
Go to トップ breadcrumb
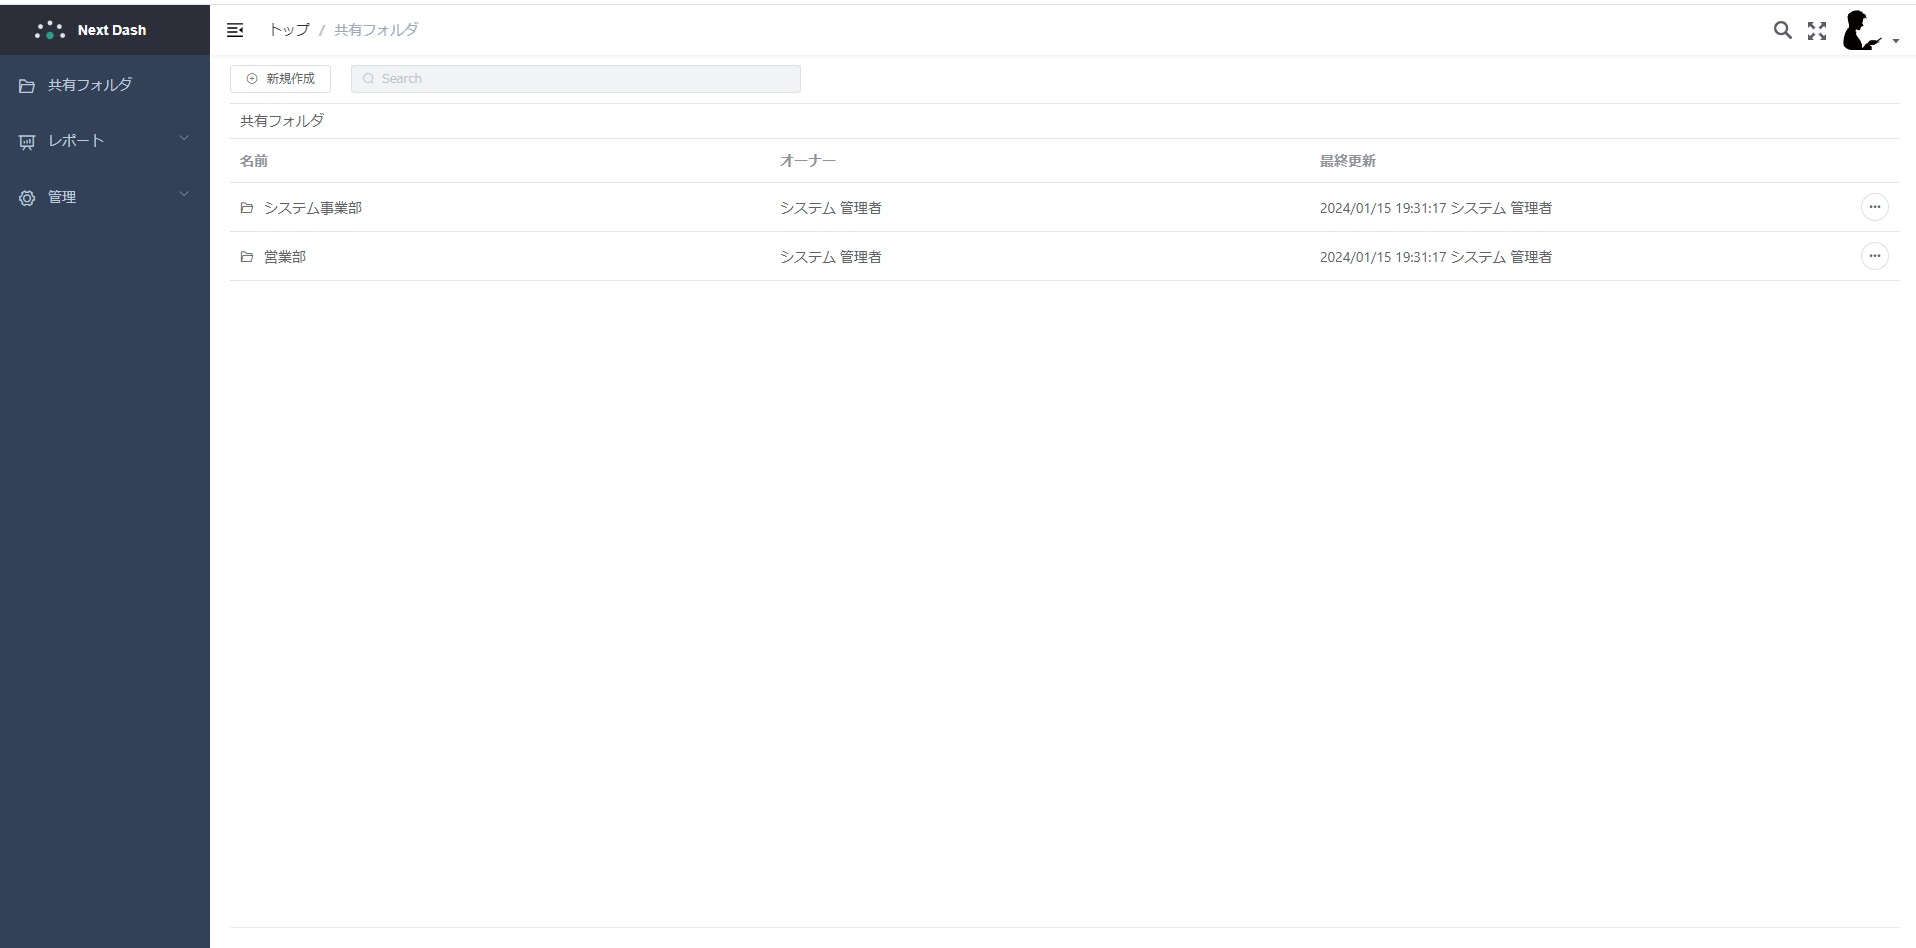pos(289,30)
